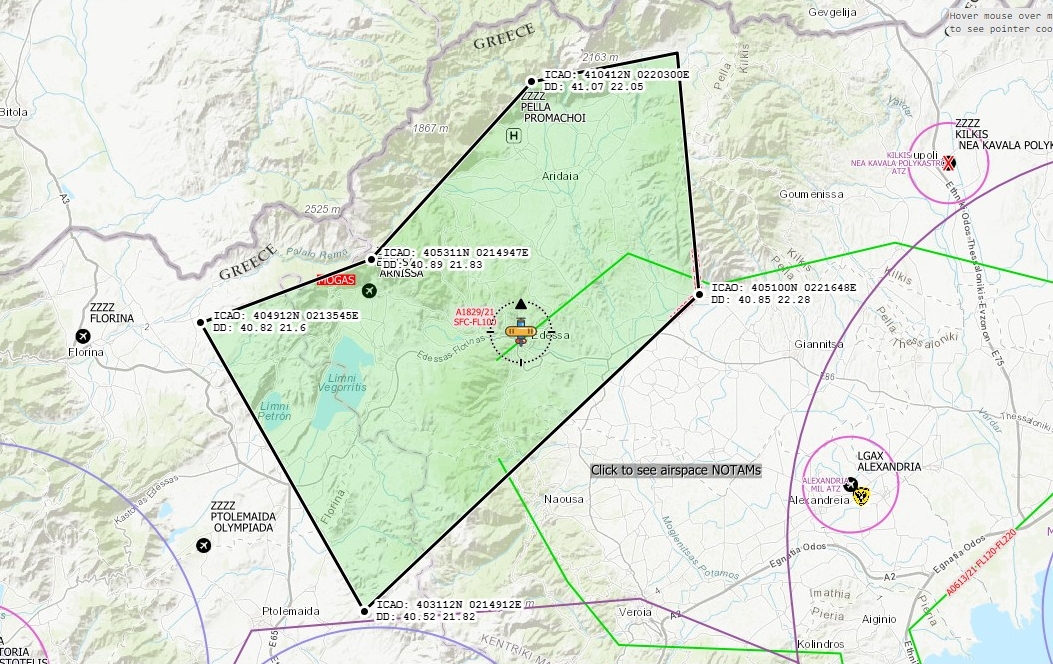Open the Arnissa airfield icon near MOGAS
Viewport: 1053px width, 664px height.
369,291
